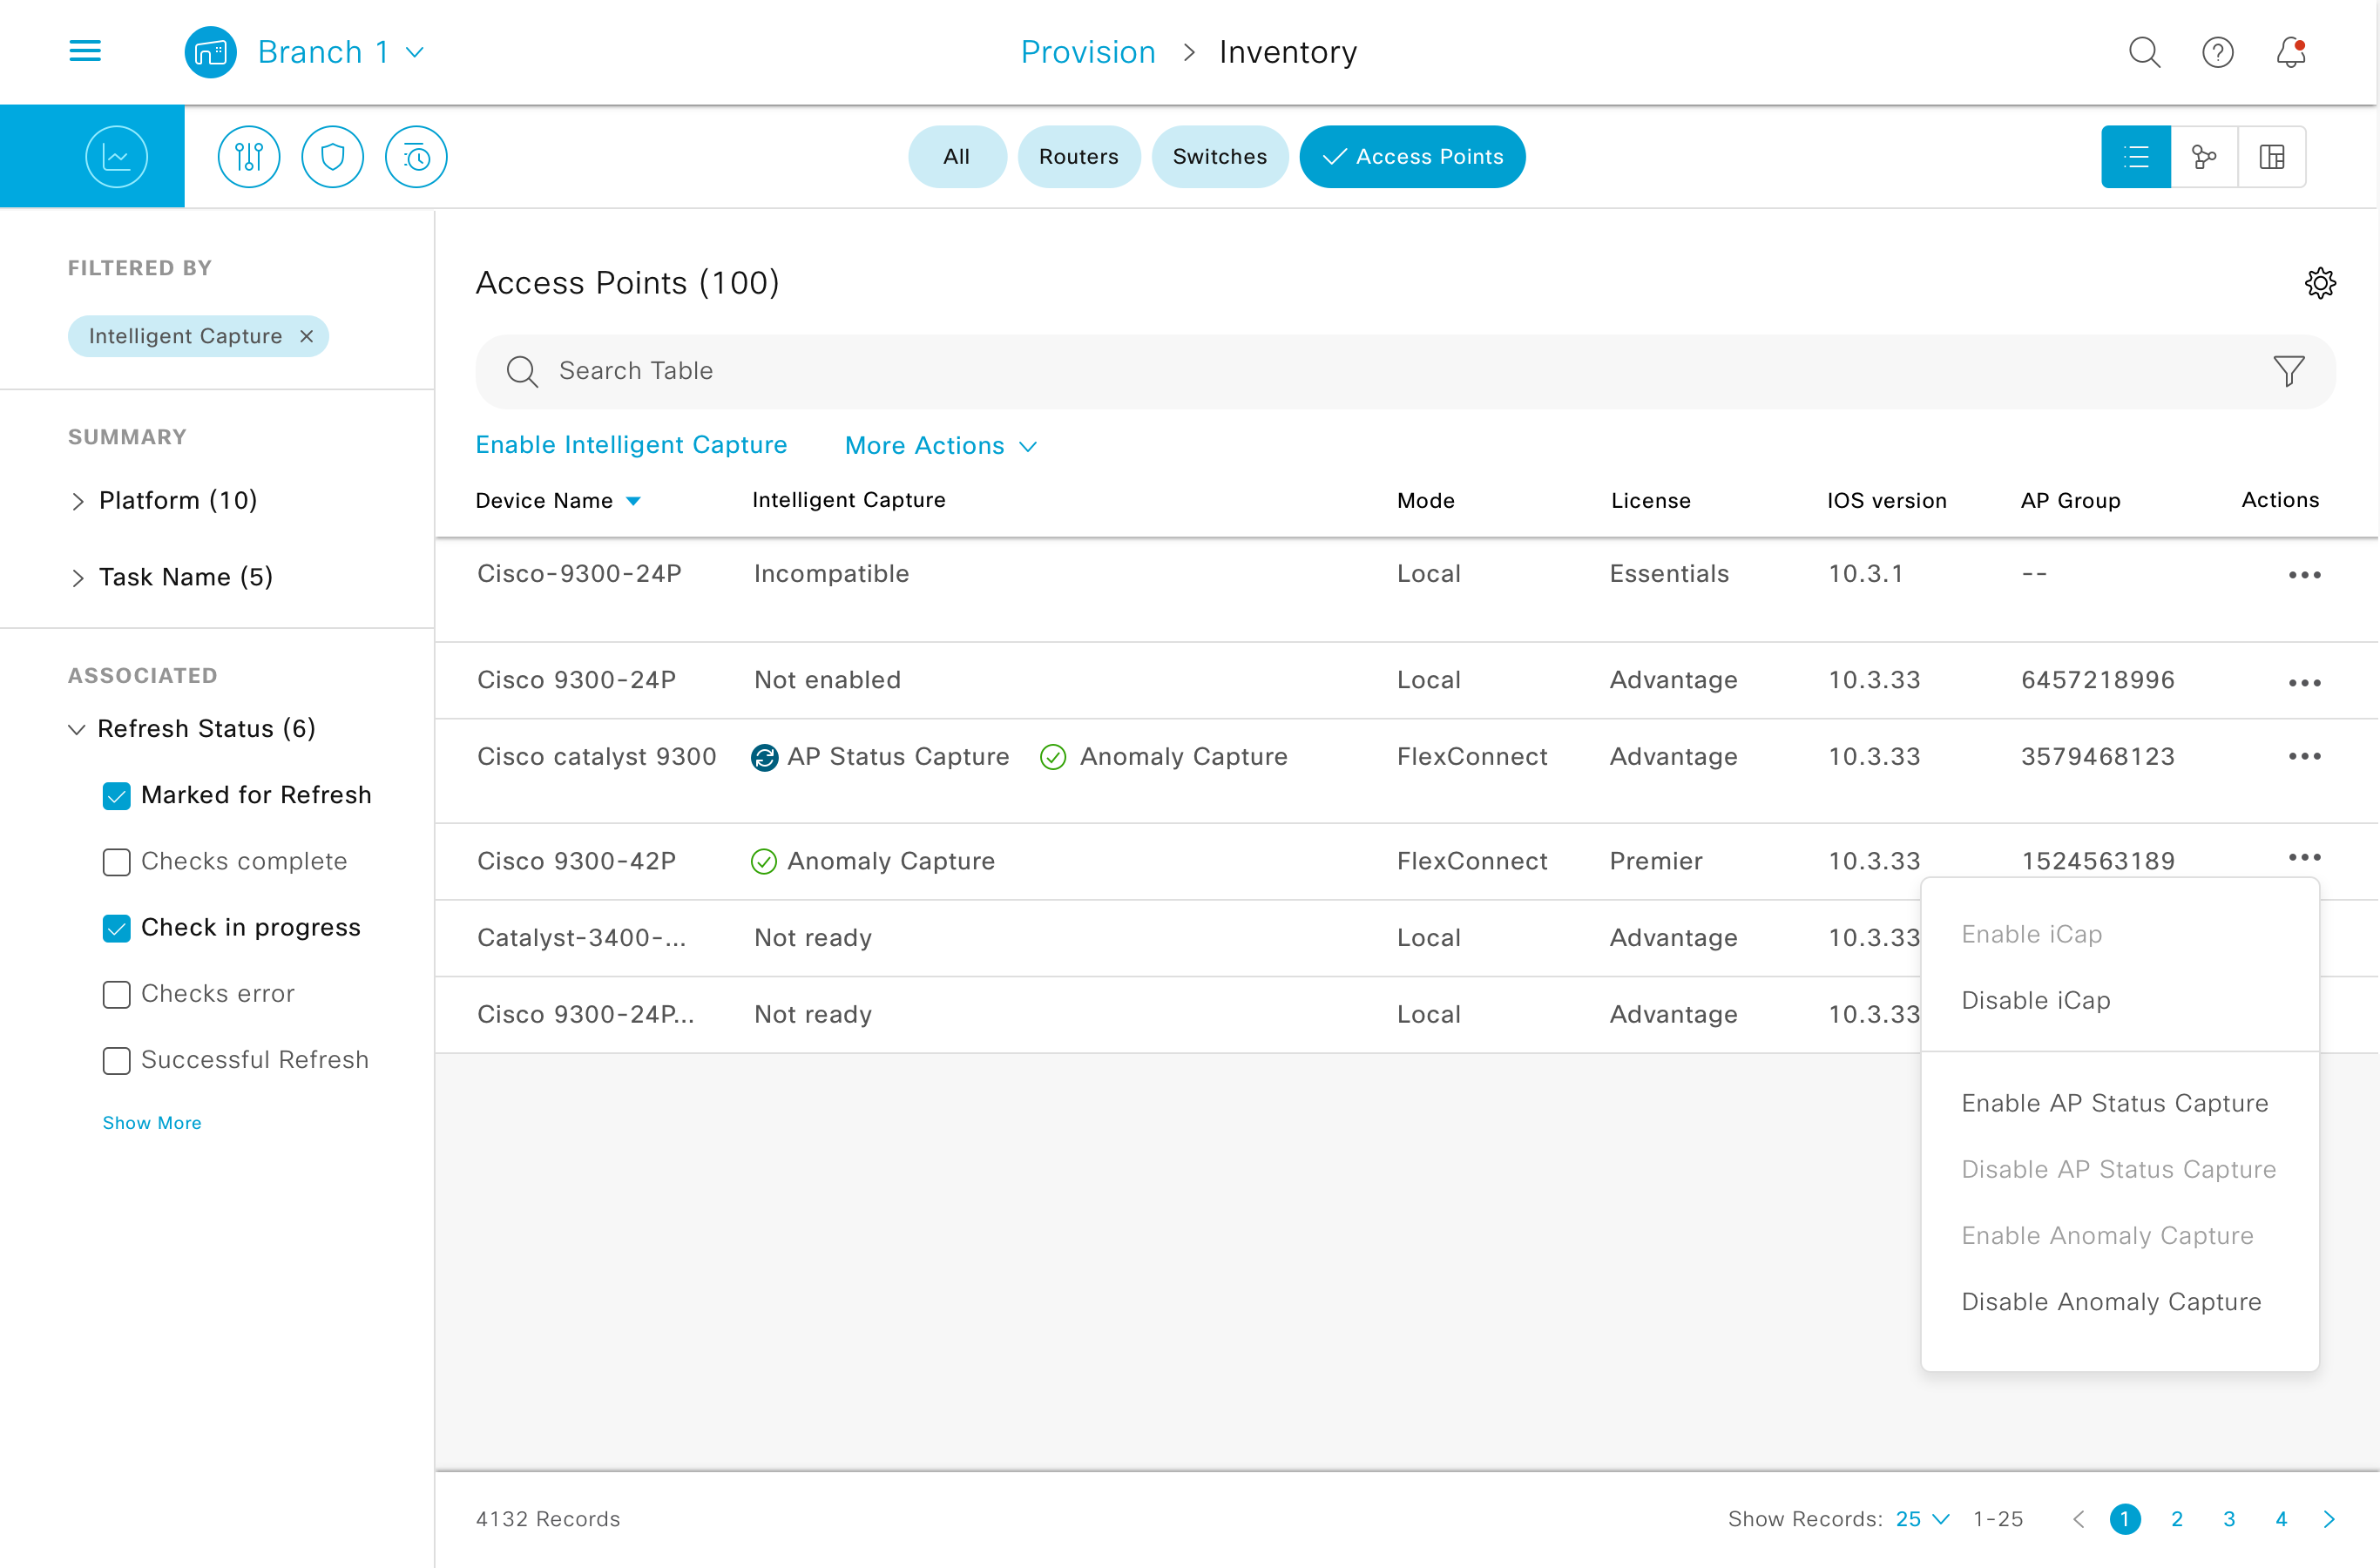Open table settings gear icon
The height and width of the screenshot is (1568, 2380).
(x=2320, y=283)
